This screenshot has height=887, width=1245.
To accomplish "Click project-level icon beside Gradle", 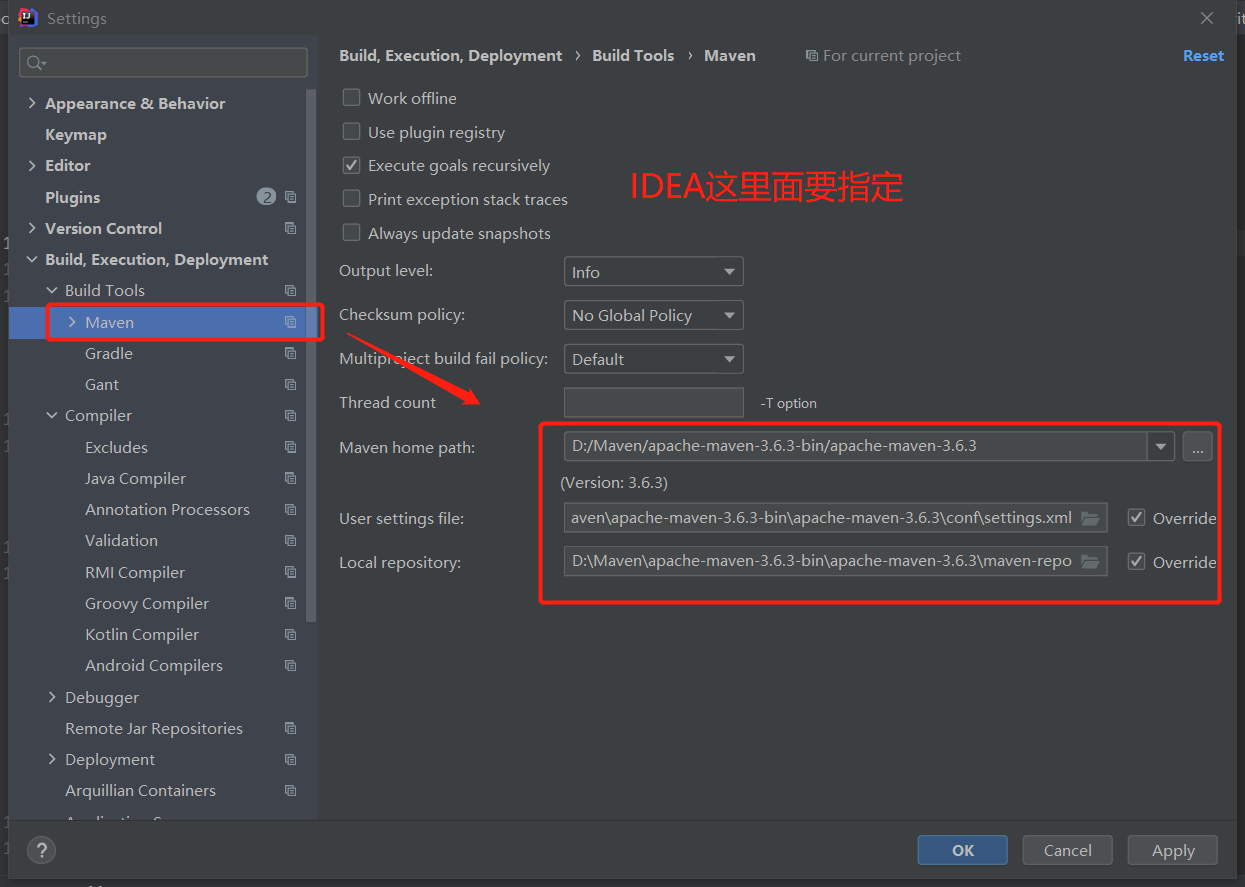I will [x=291, y=353].
